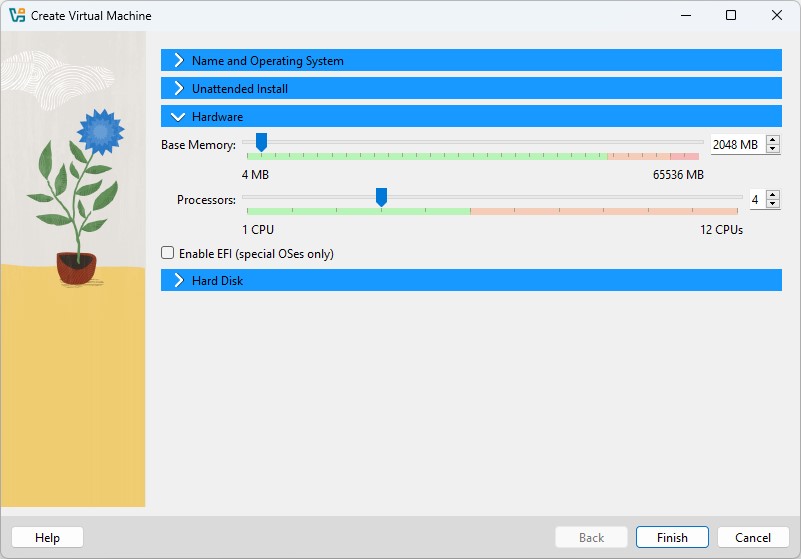Click the Base Memory label
Screen dimensions: 801x559
pos(198,145)
